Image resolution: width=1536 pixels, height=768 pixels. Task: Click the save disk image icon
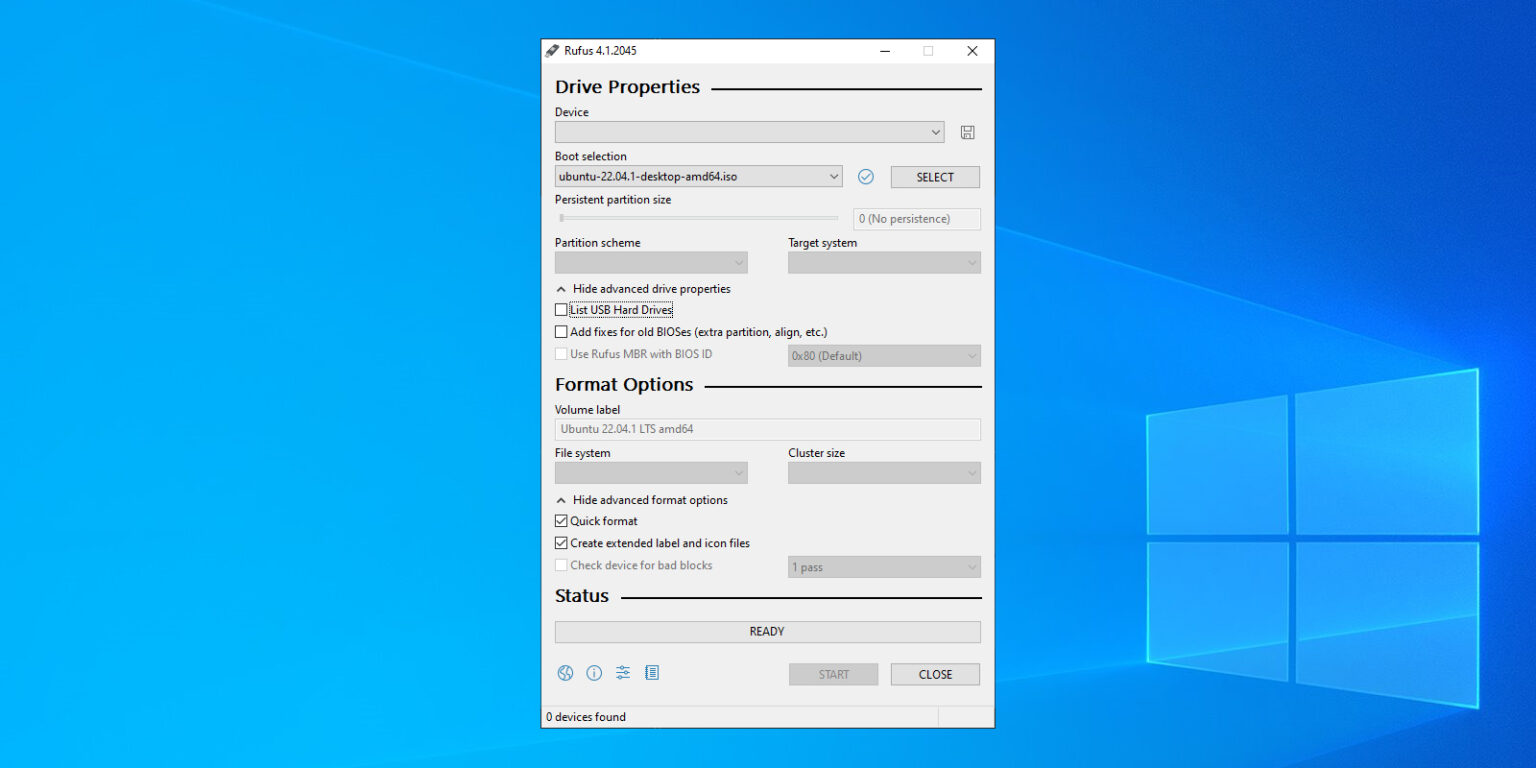pos(967,132)
